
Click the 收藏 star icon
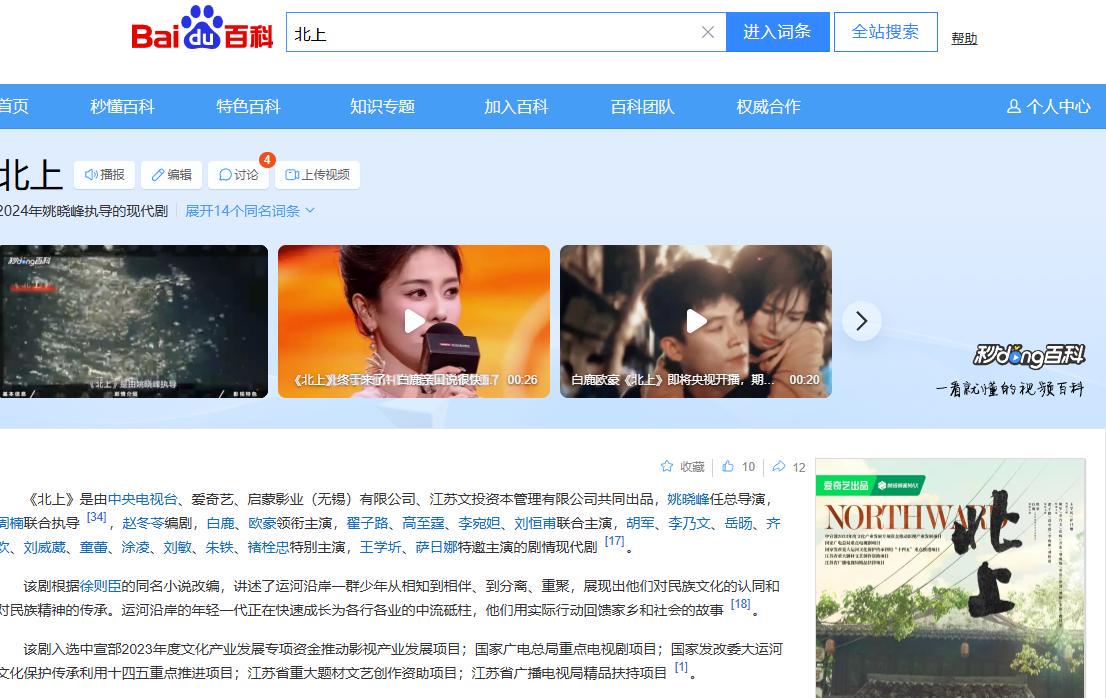667,466
